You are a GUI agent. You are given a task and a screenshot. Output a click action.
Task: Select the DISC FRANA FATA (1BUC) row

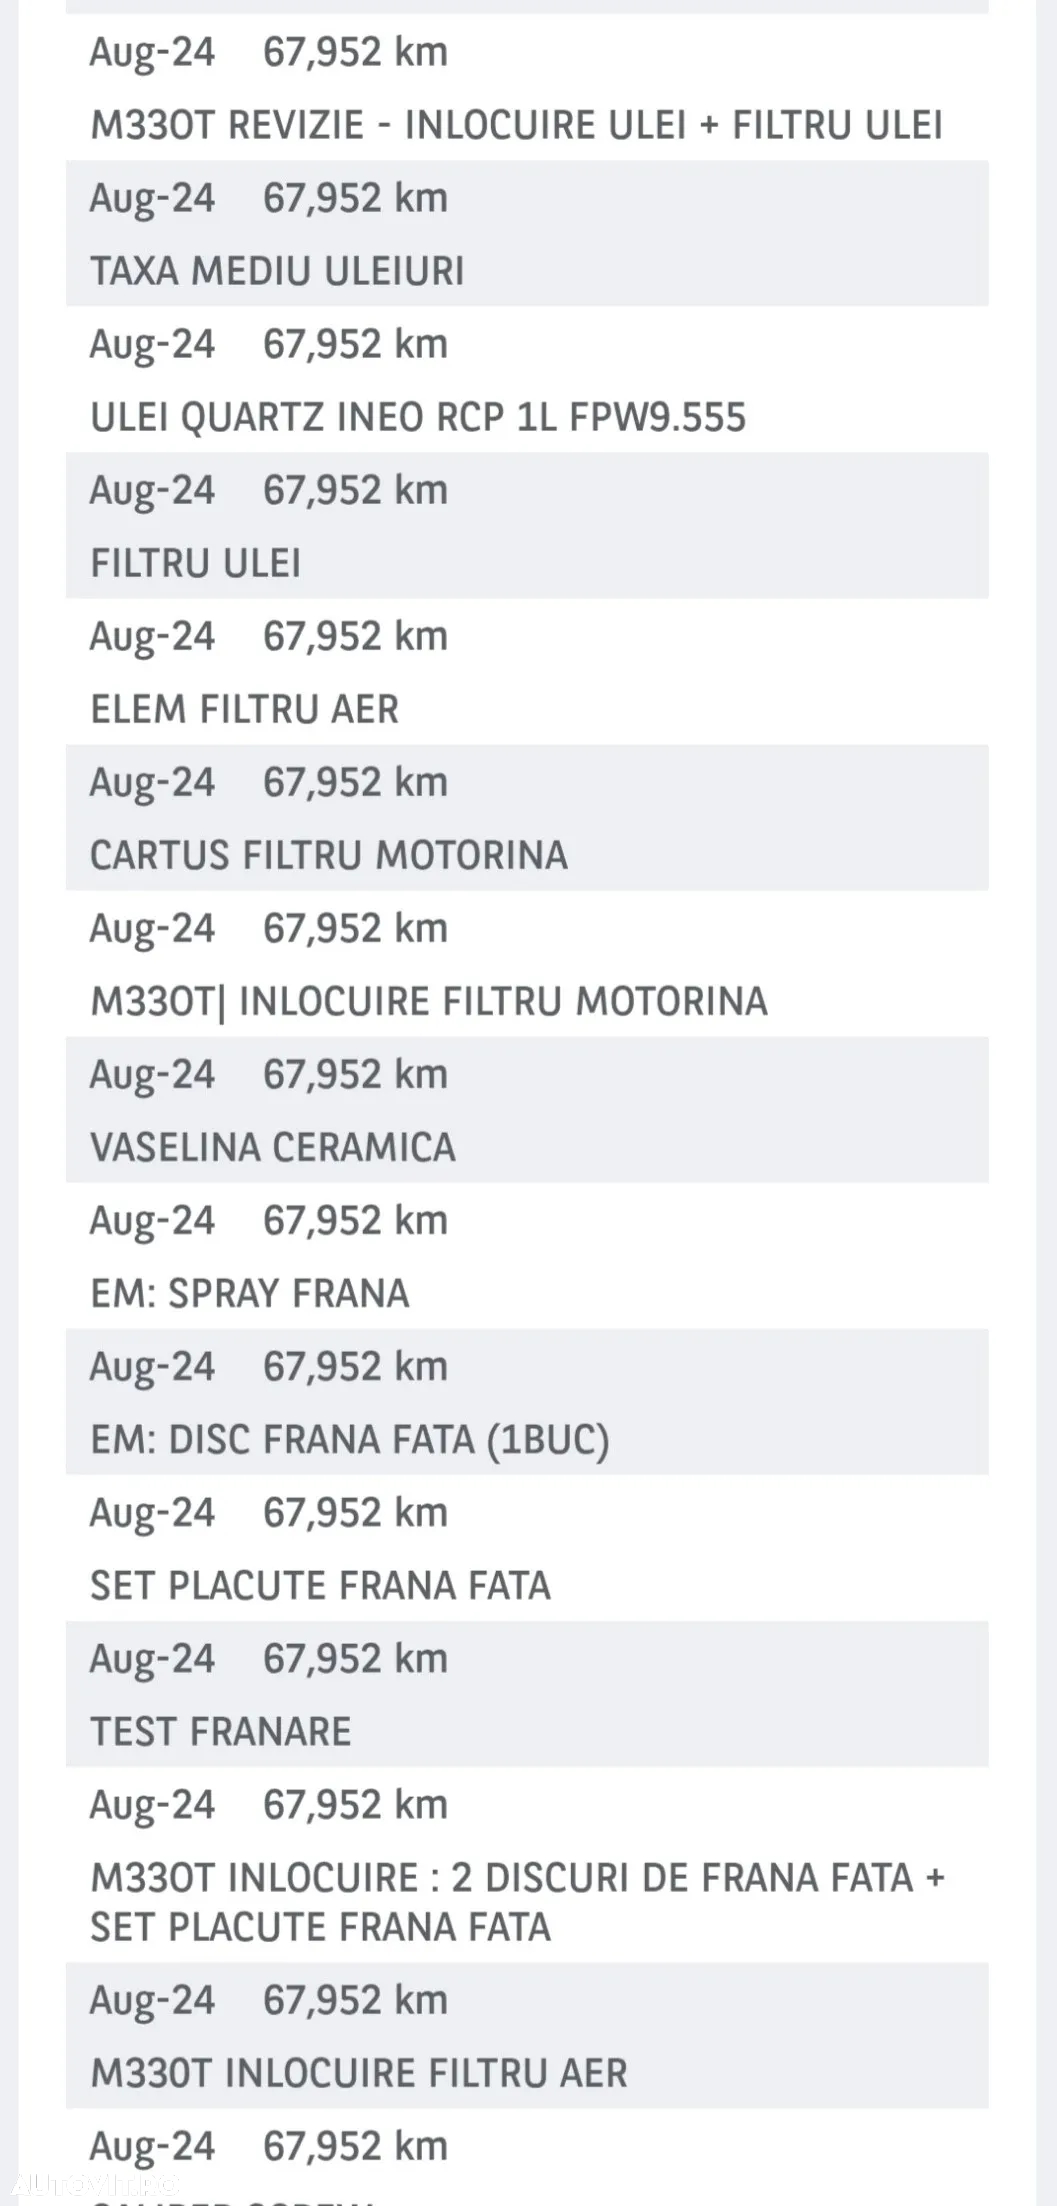tap(527, 1401)
